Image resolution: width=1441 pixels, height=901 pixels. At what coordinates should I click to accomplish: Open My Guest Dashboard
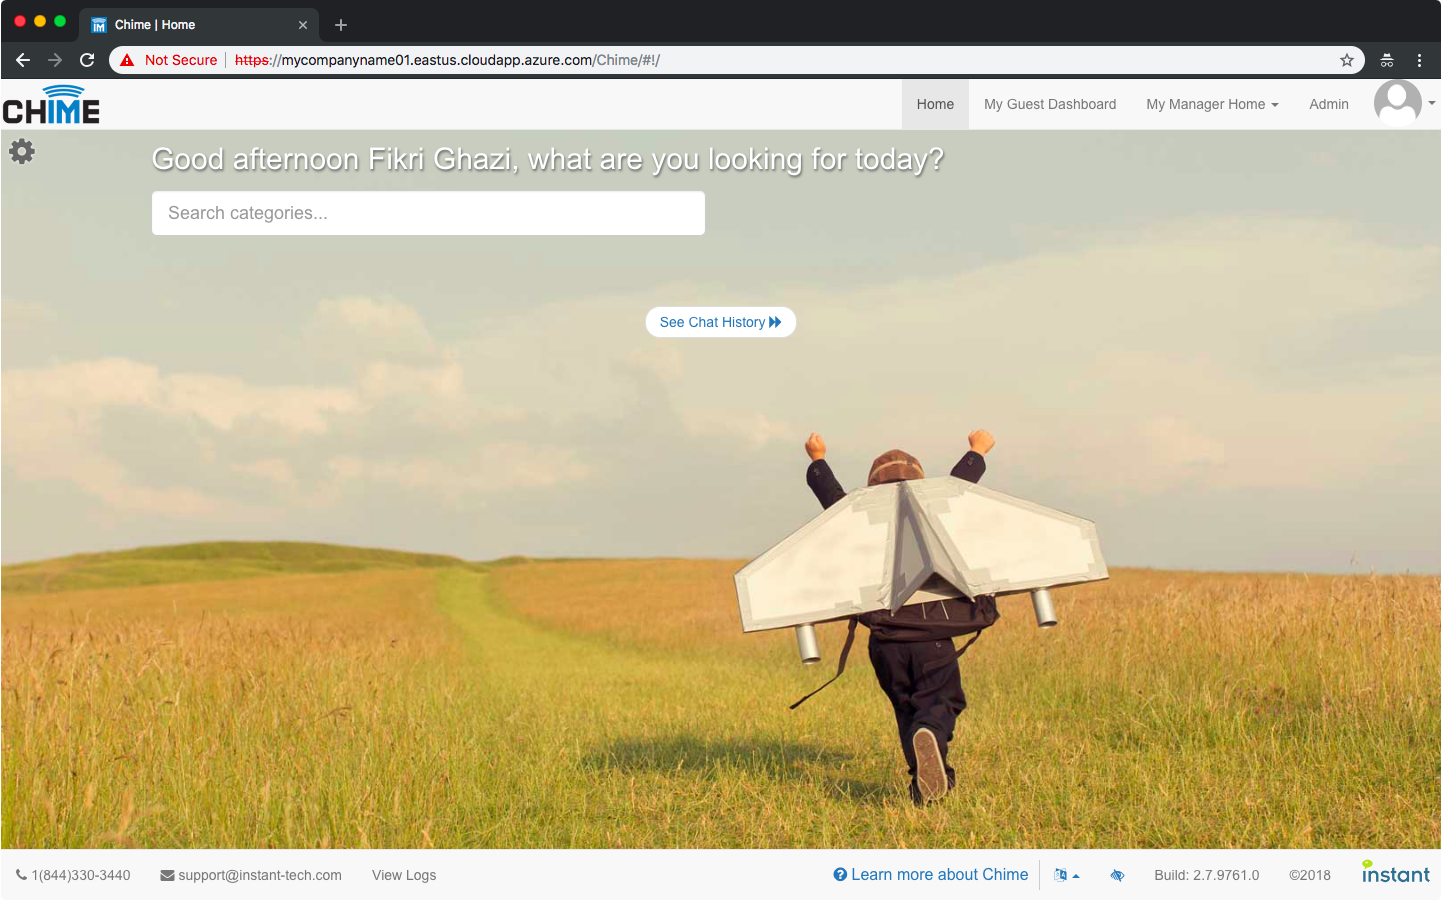pyautogui.click(x=1050, y=104)
